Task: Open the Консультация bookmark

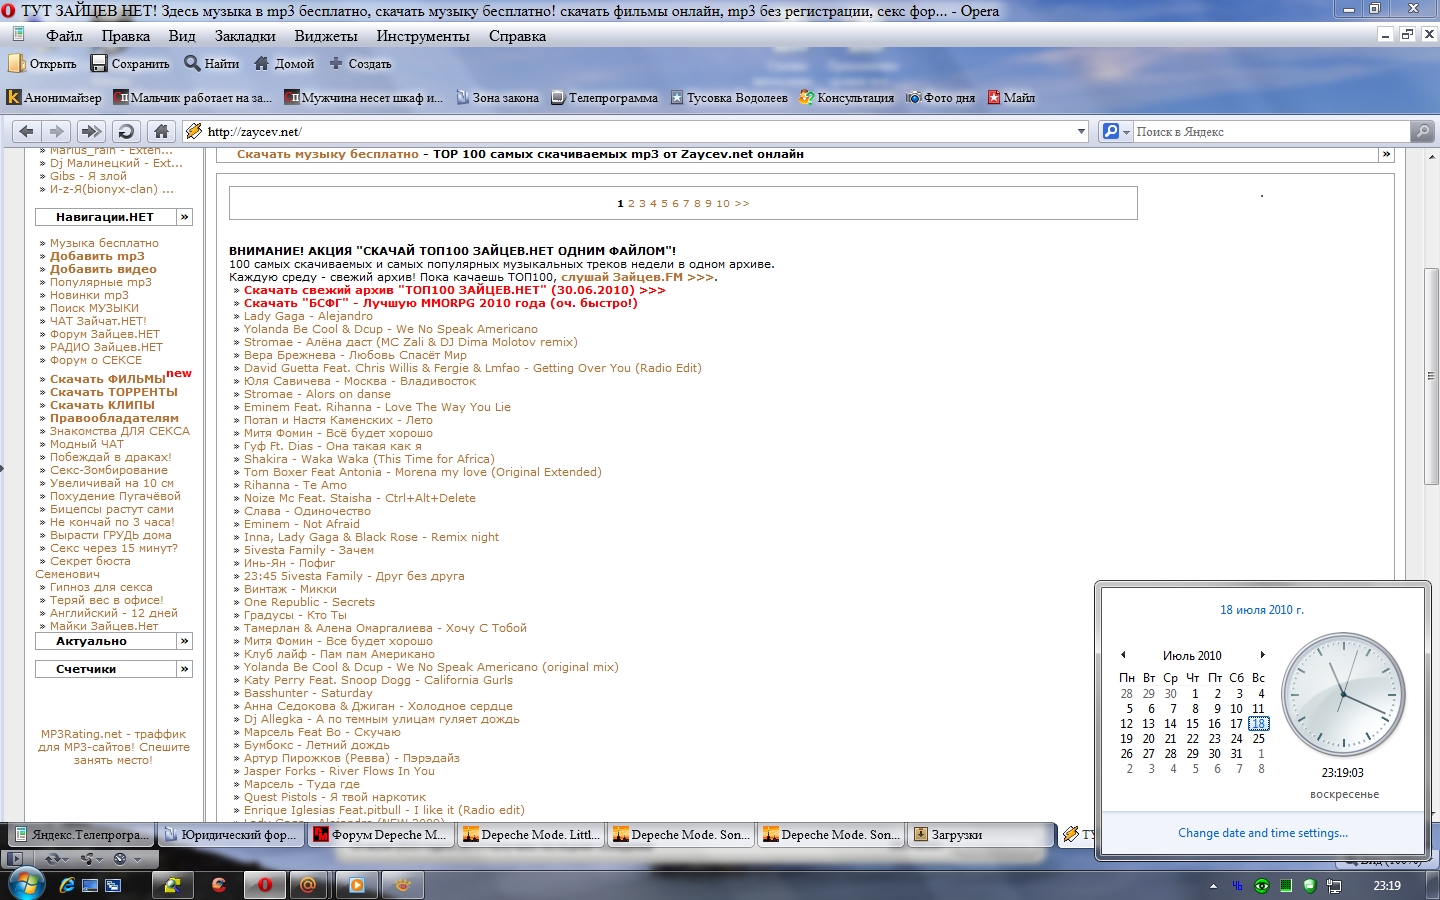Action: tap(846, 97)
